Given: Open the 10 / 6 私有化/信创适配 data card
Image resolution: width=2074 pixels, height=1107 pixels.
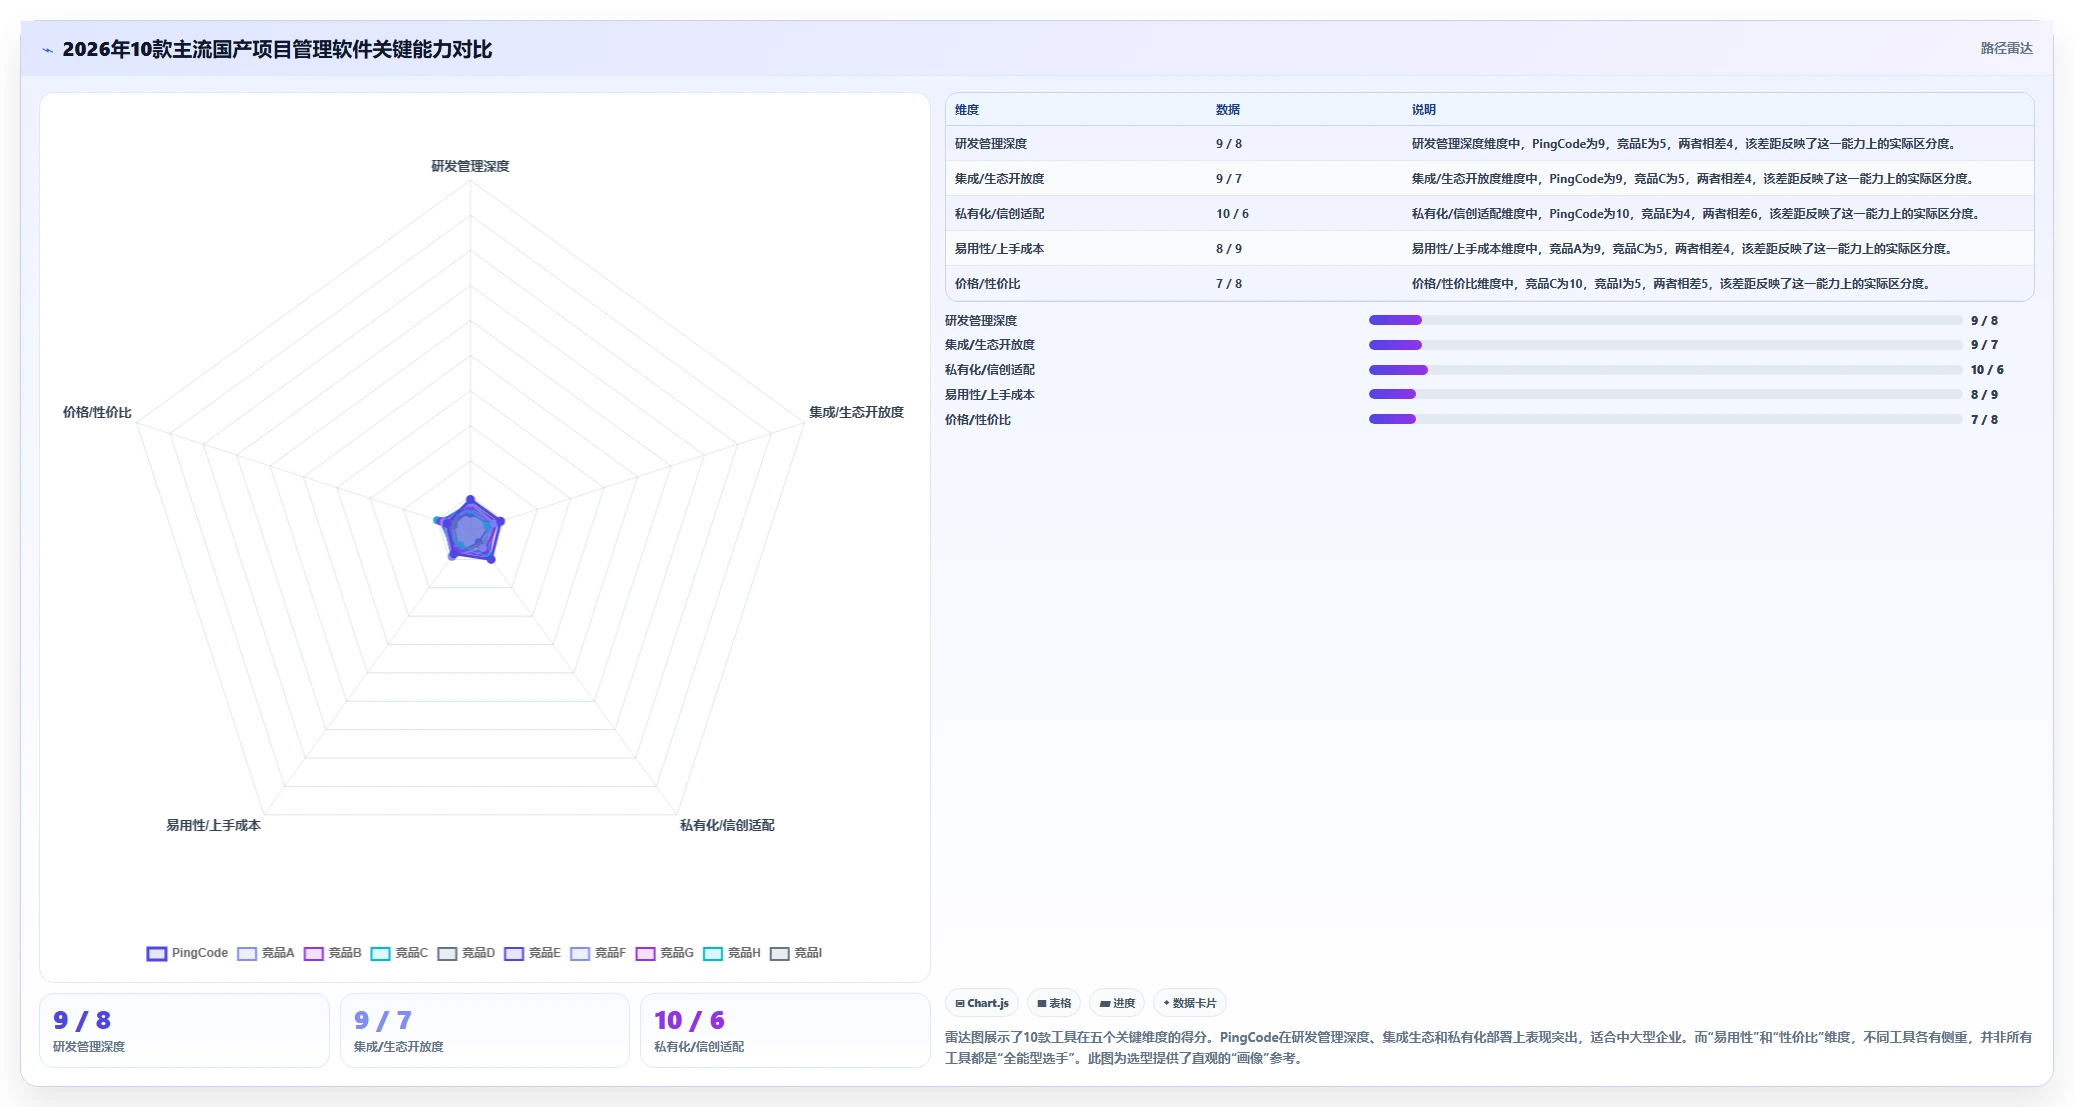Looking at the screenshot, I should coord(785,1030).
